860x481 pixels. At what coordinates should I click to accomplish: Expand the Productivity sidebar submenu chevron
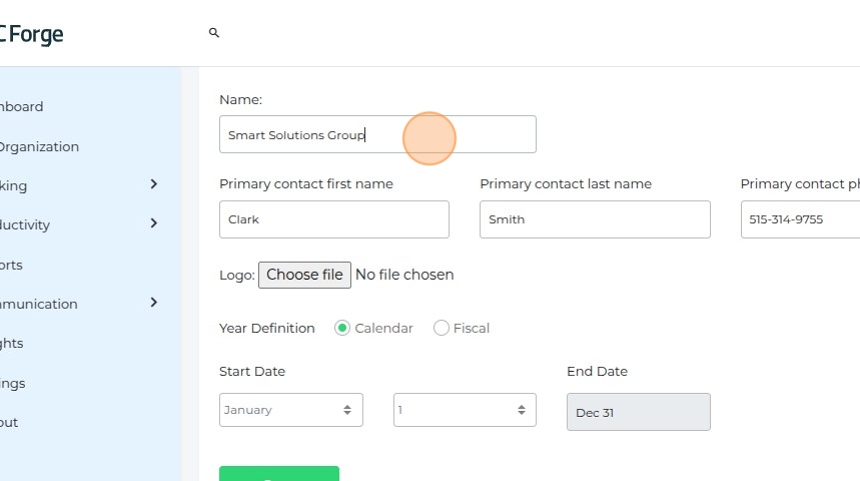click(x=154, y=223)
